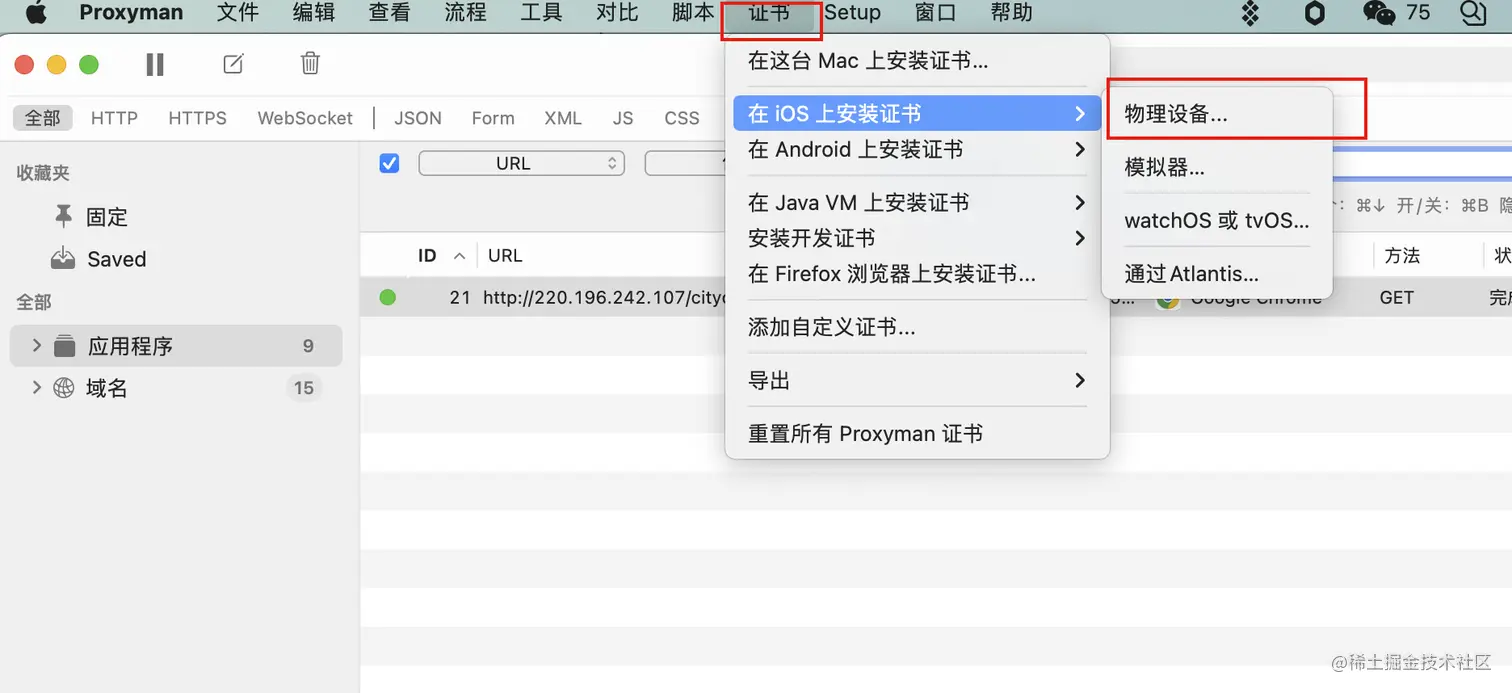Open the 文件 menu
The height and width of the screenshot is (693, 1512).
tap(238, 13)
